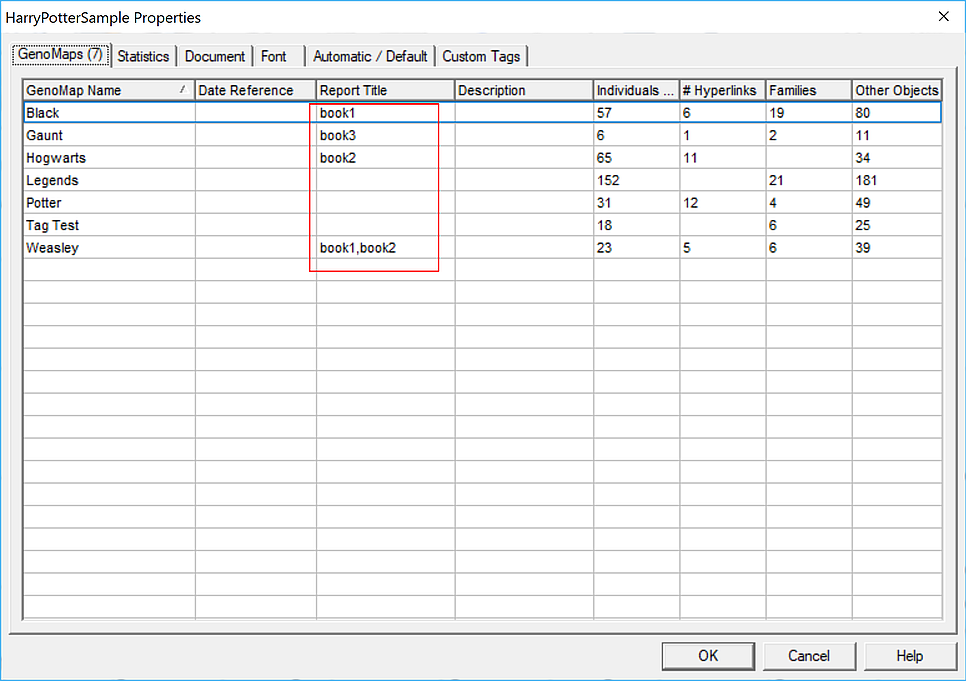Click individuals count 23 for Weasley
This screenshot has width=966, height=681.
tap(604, 248)
